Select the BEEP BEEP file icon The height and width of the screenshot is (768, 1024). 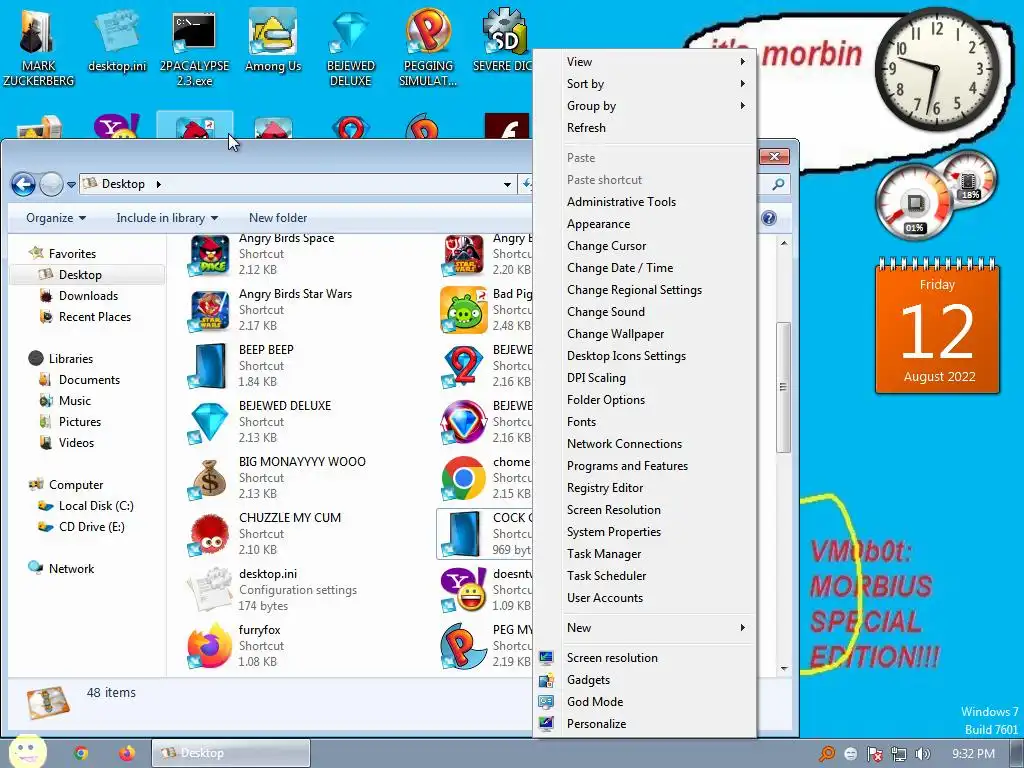209,366
